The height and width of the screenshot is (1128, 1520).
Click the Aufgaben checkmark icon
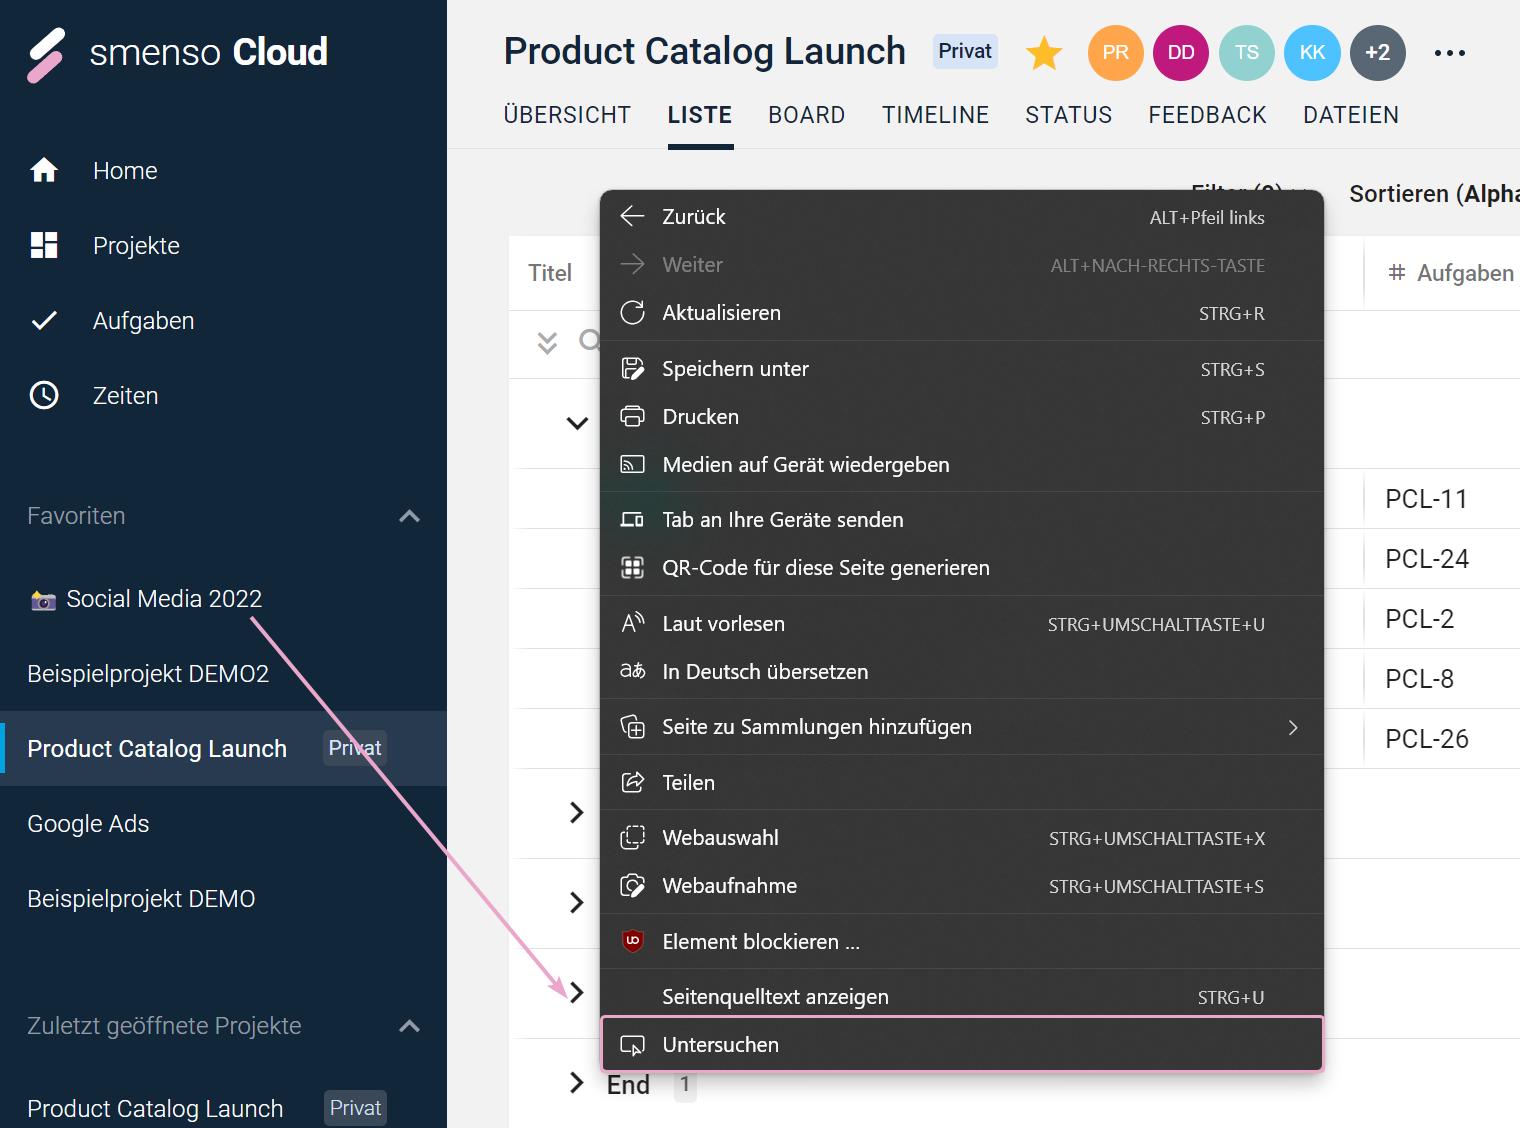tap(44, 320)
